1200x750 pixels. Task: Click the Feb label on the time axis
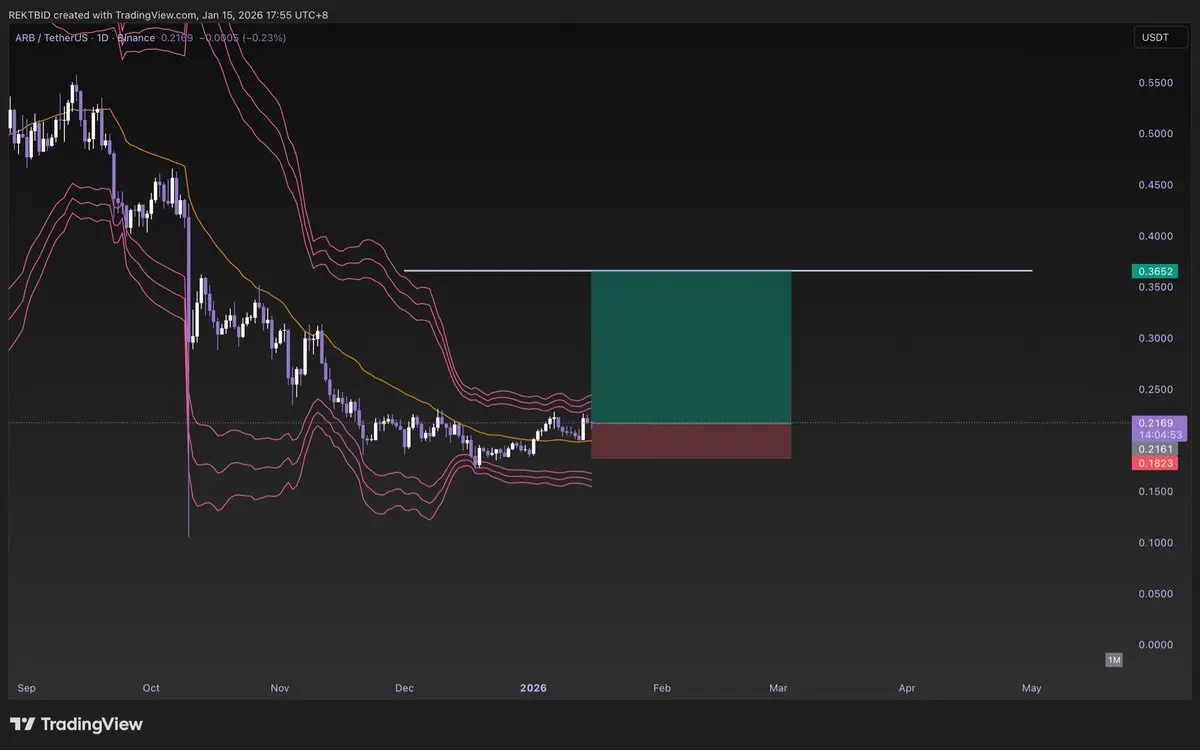pos(661,688)
